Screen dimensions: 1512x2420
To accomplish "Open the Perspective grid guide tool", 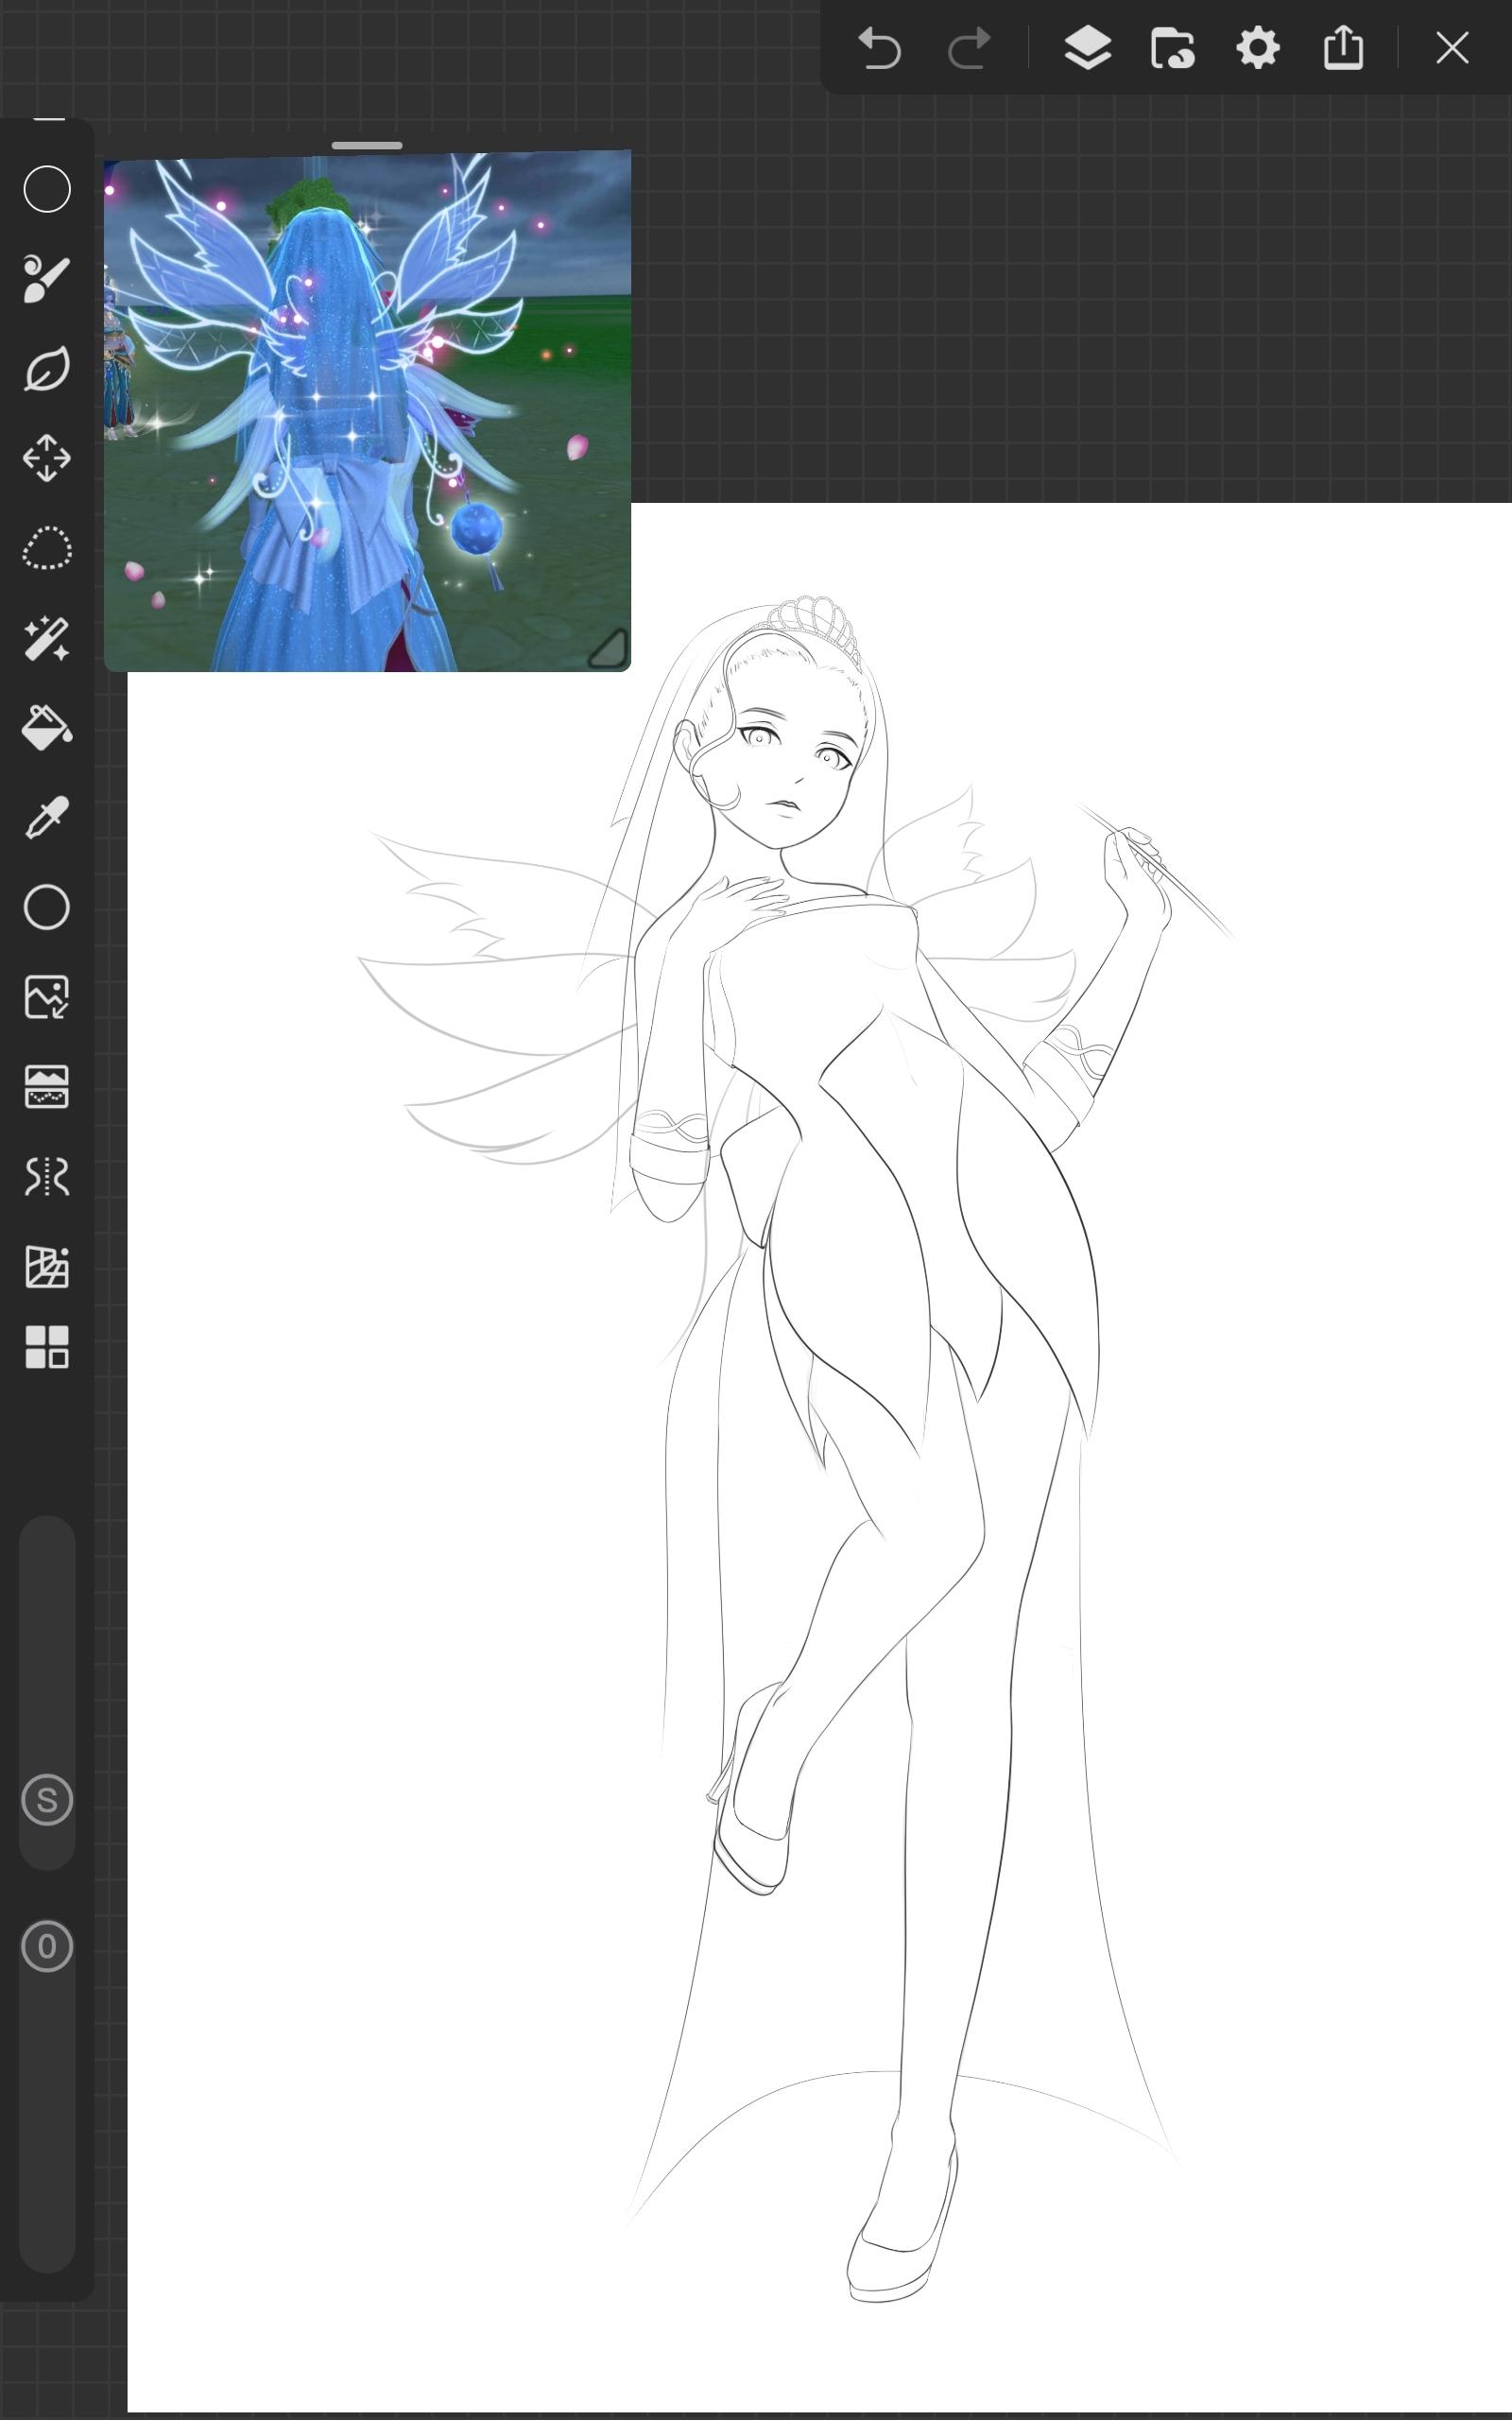I will point(47,1267).
